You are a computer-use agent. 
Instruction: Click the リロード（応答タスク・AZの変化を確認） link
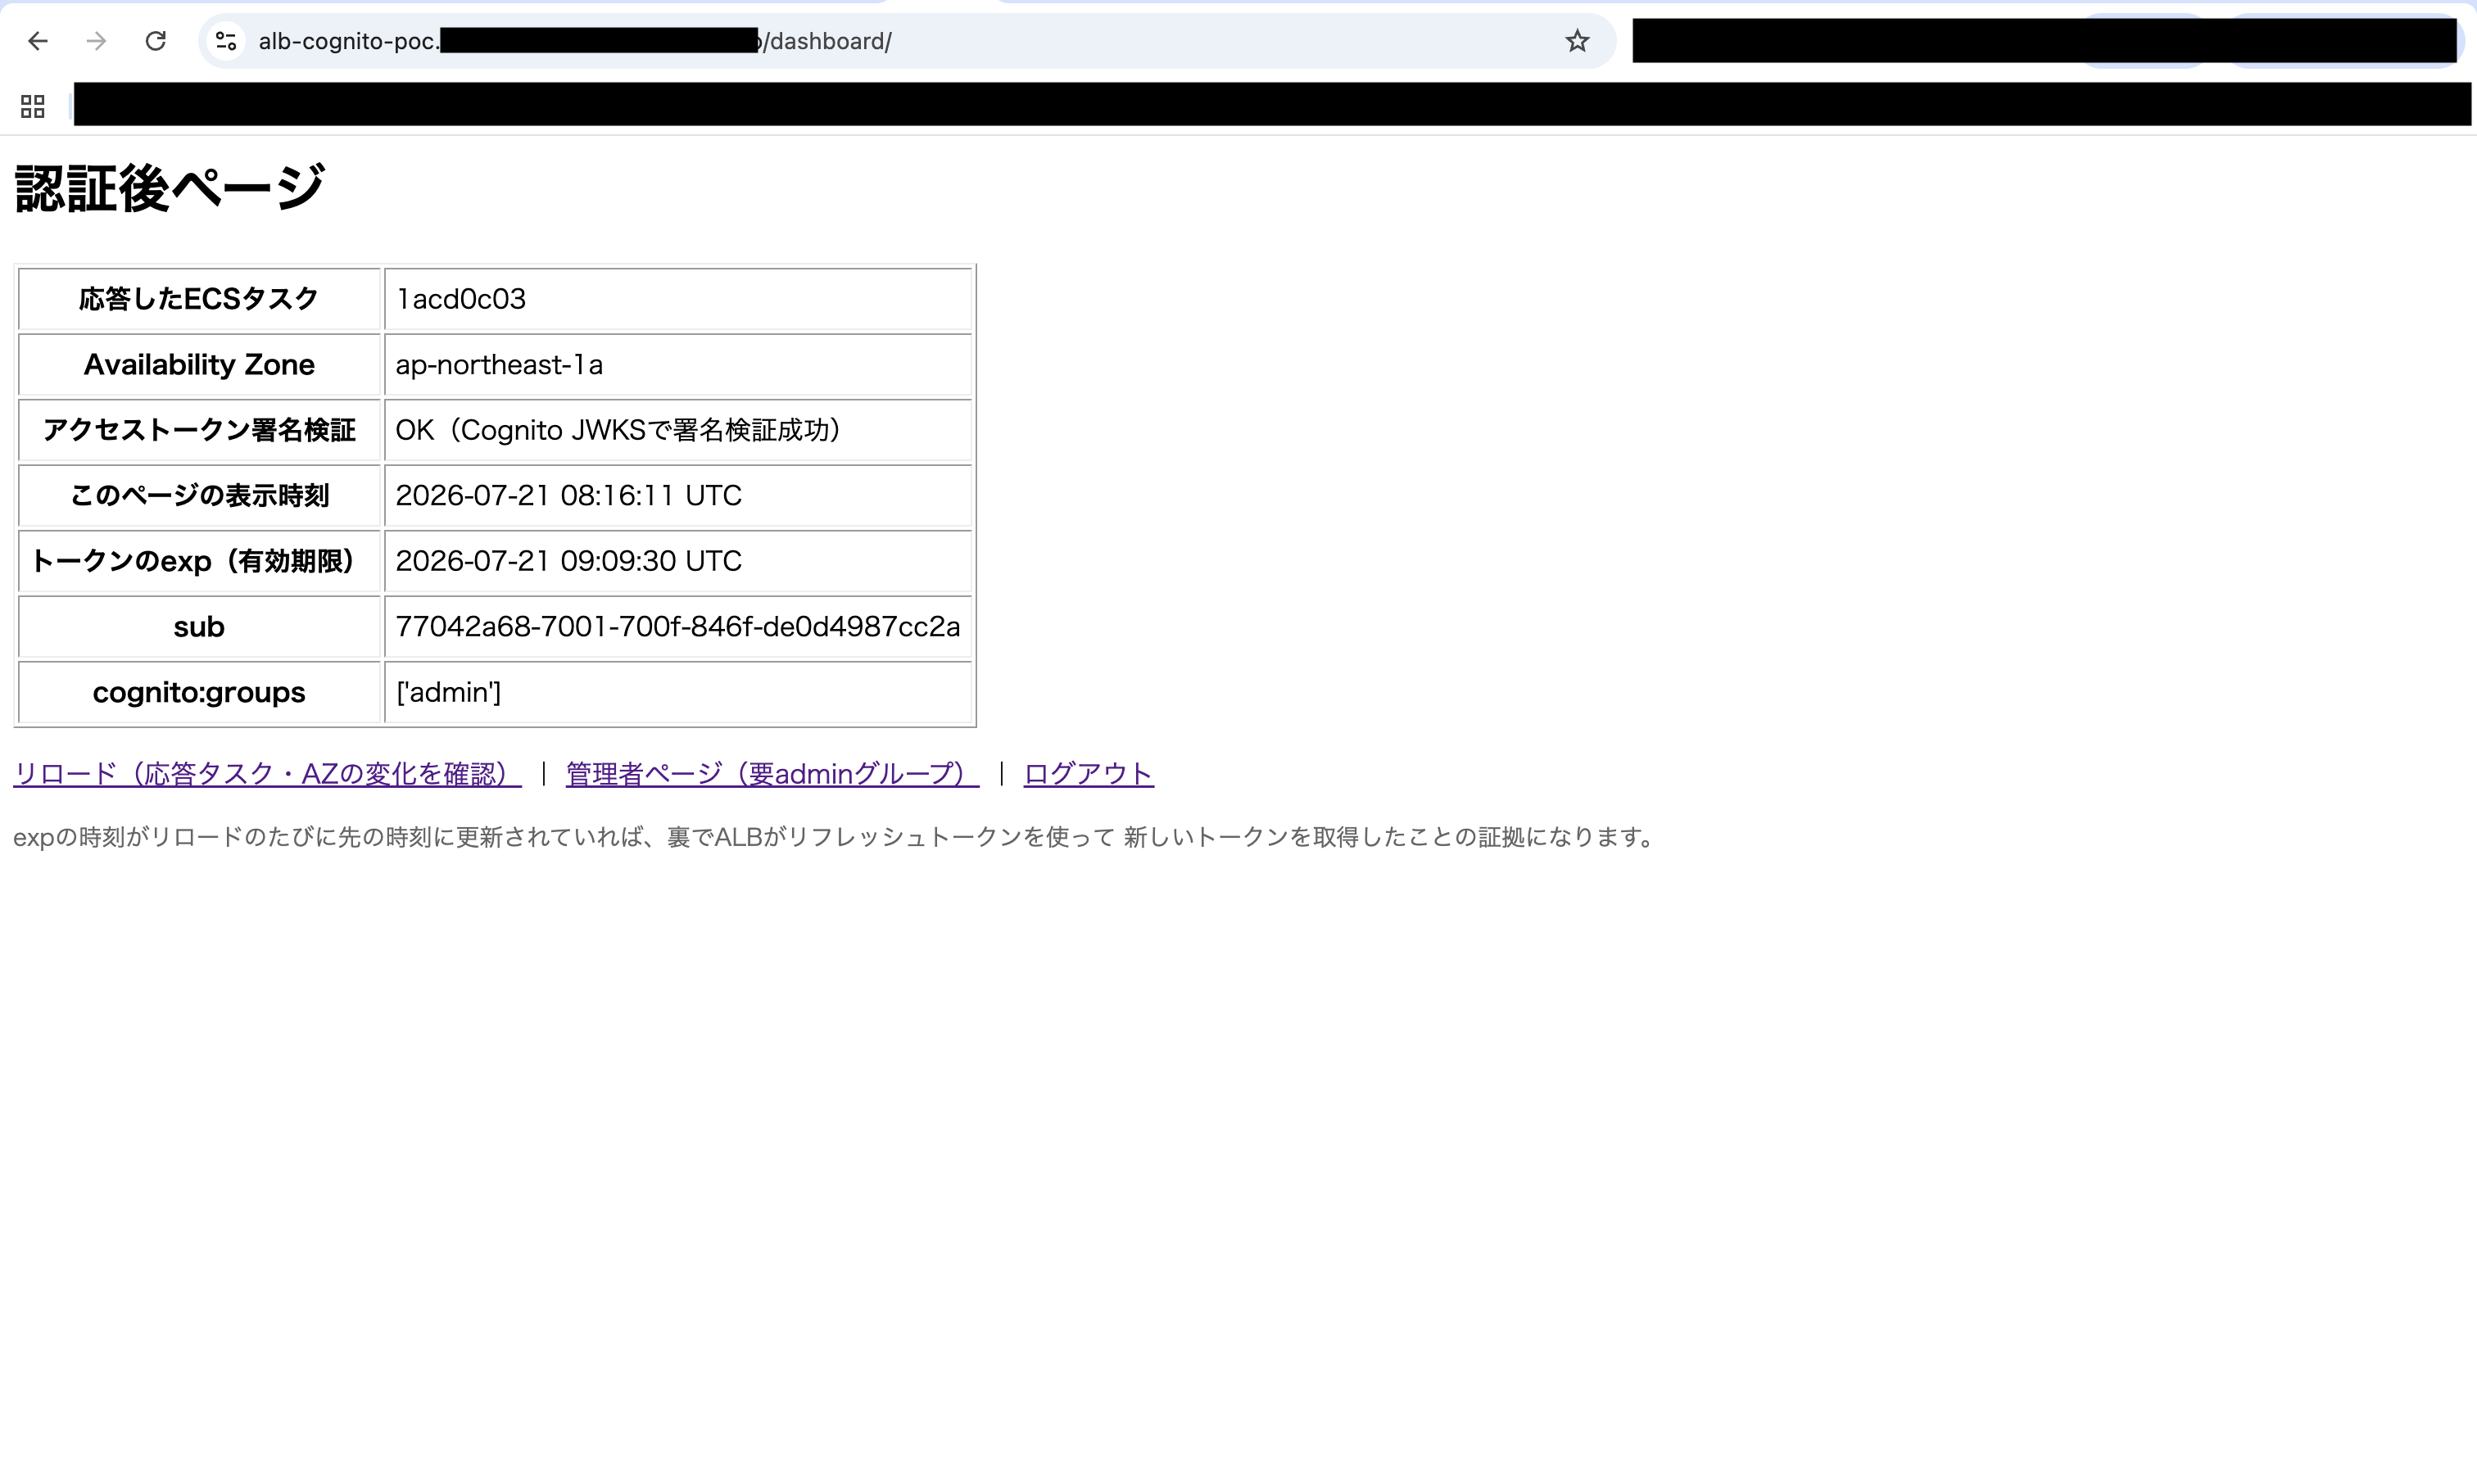(x=267, y=773)
